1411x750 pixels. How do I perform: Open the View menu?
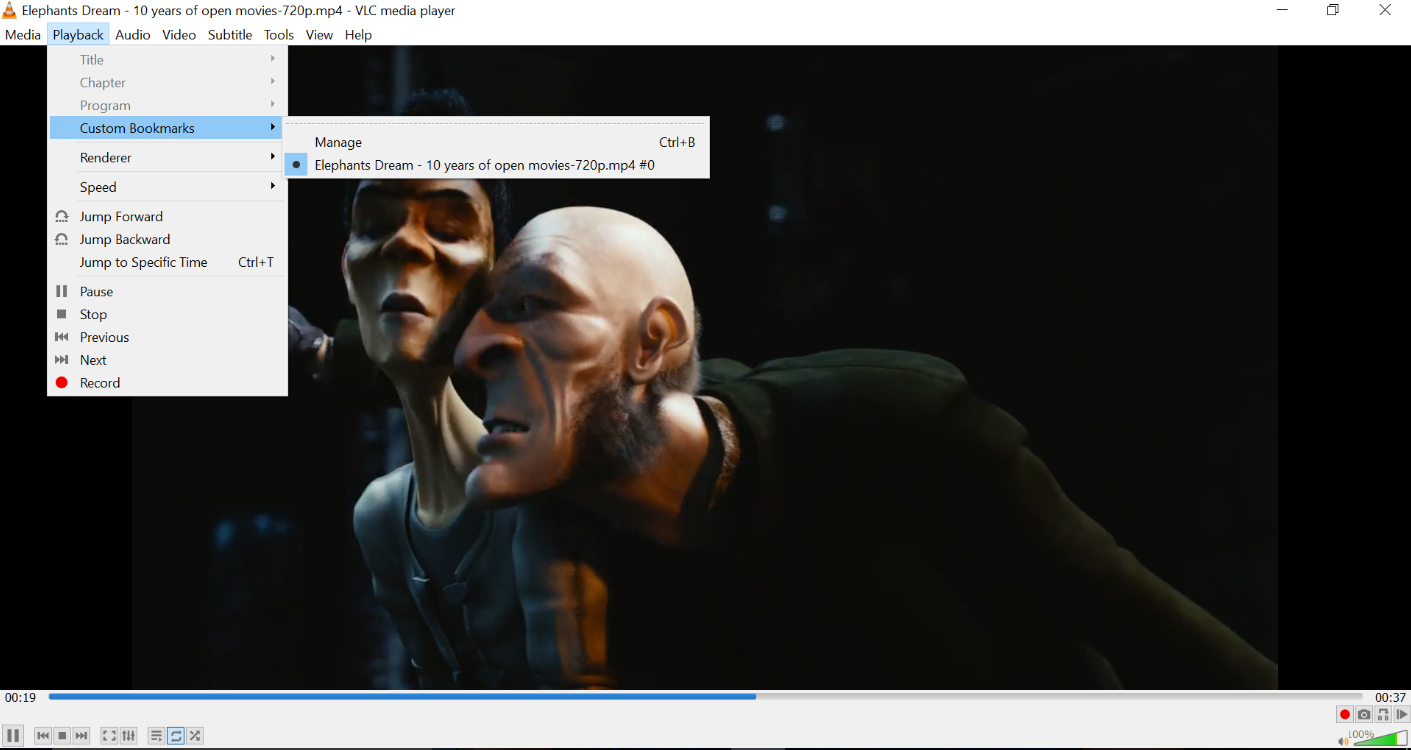(319, 34)
